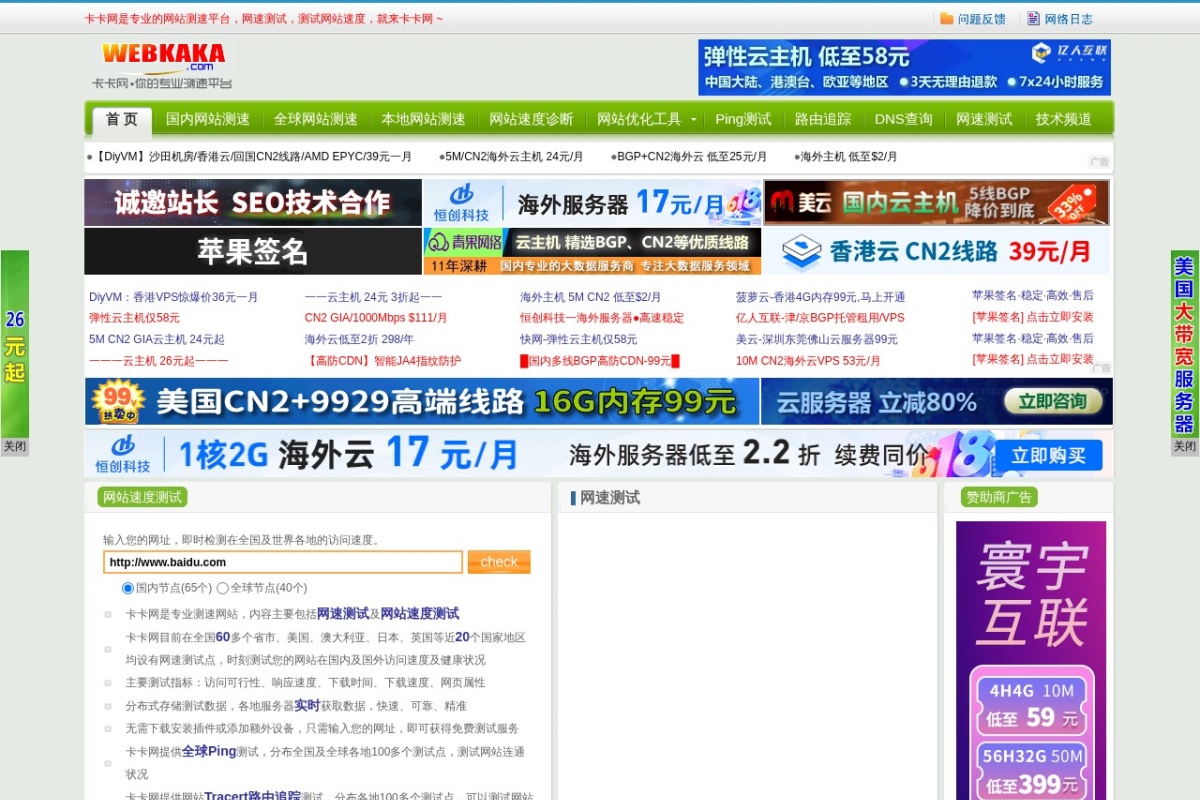Open the 网站速度诊断 menu item

[x=532, y=119]
